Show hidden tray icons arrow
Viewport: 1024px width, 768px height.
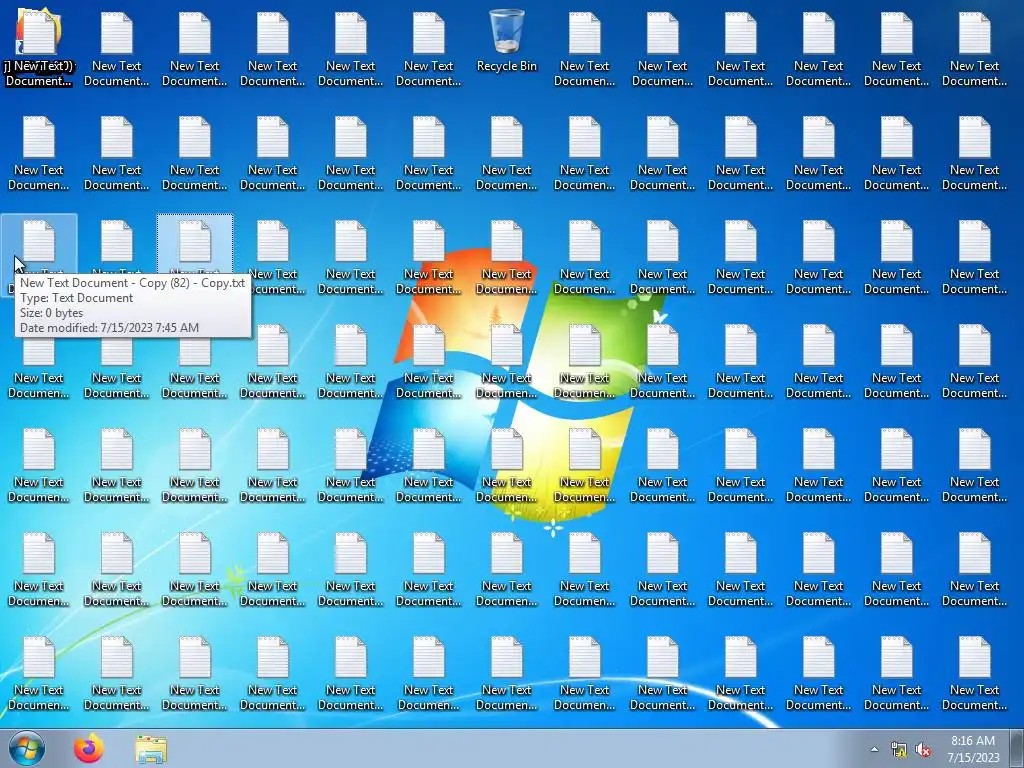tap(874, 749)
